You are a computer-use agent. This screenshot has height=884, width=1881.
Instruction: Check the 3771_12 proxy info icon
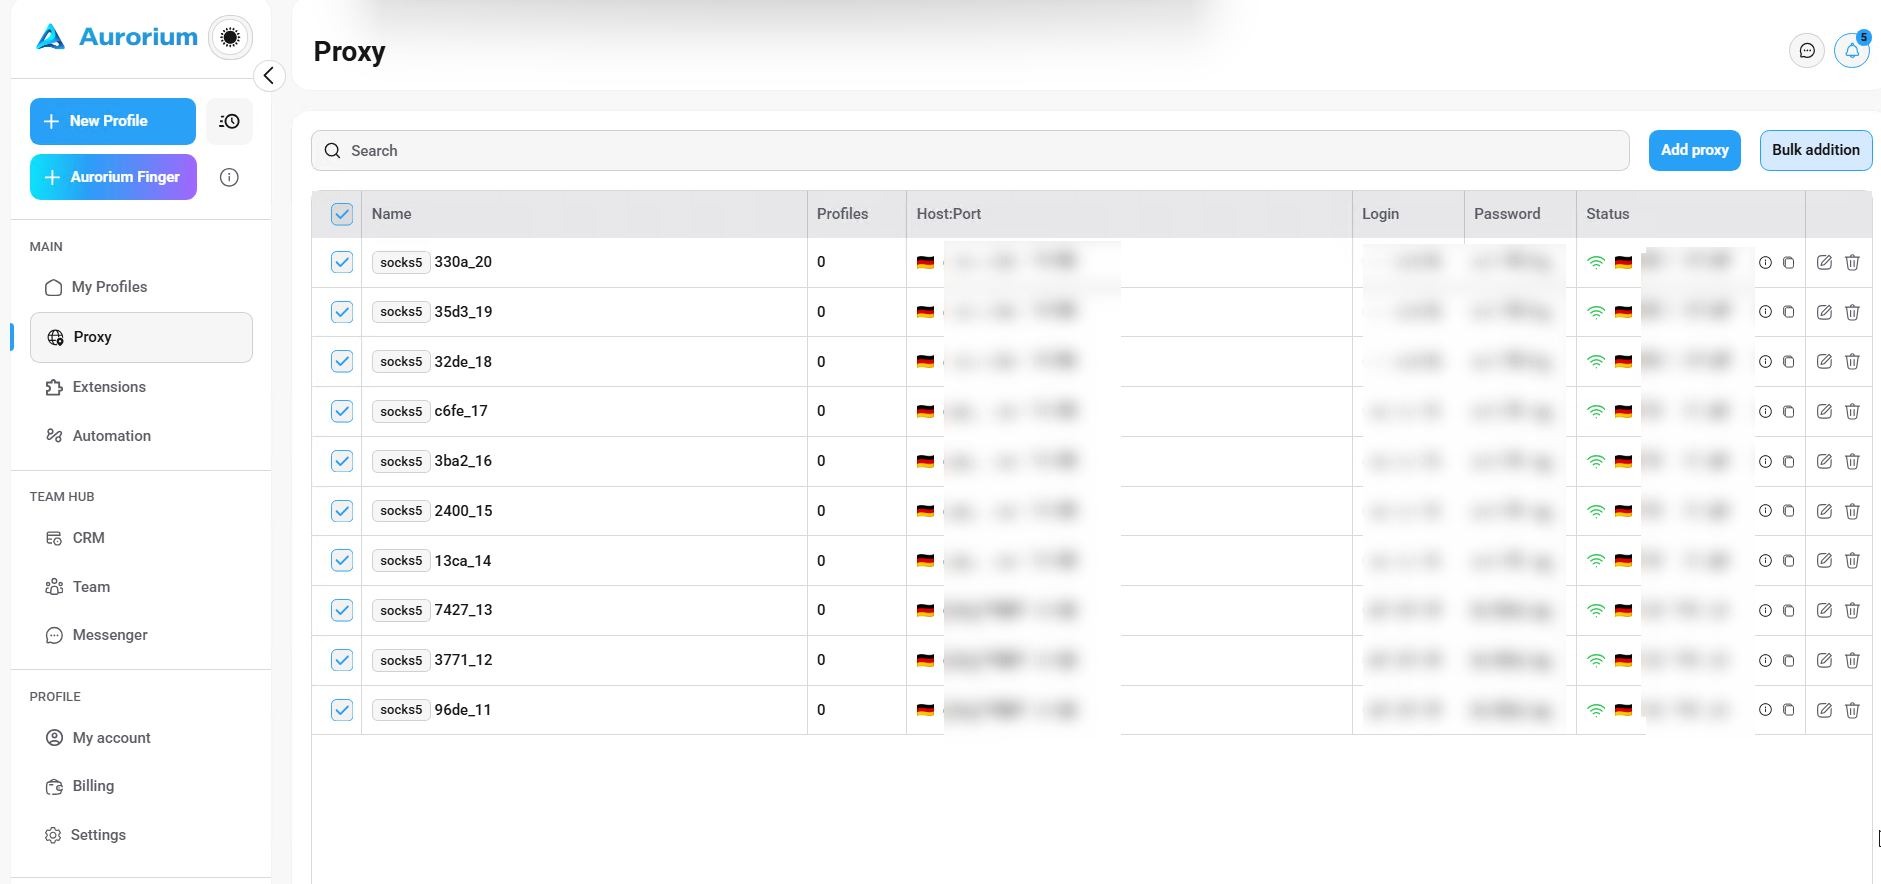coord(1765,660)
